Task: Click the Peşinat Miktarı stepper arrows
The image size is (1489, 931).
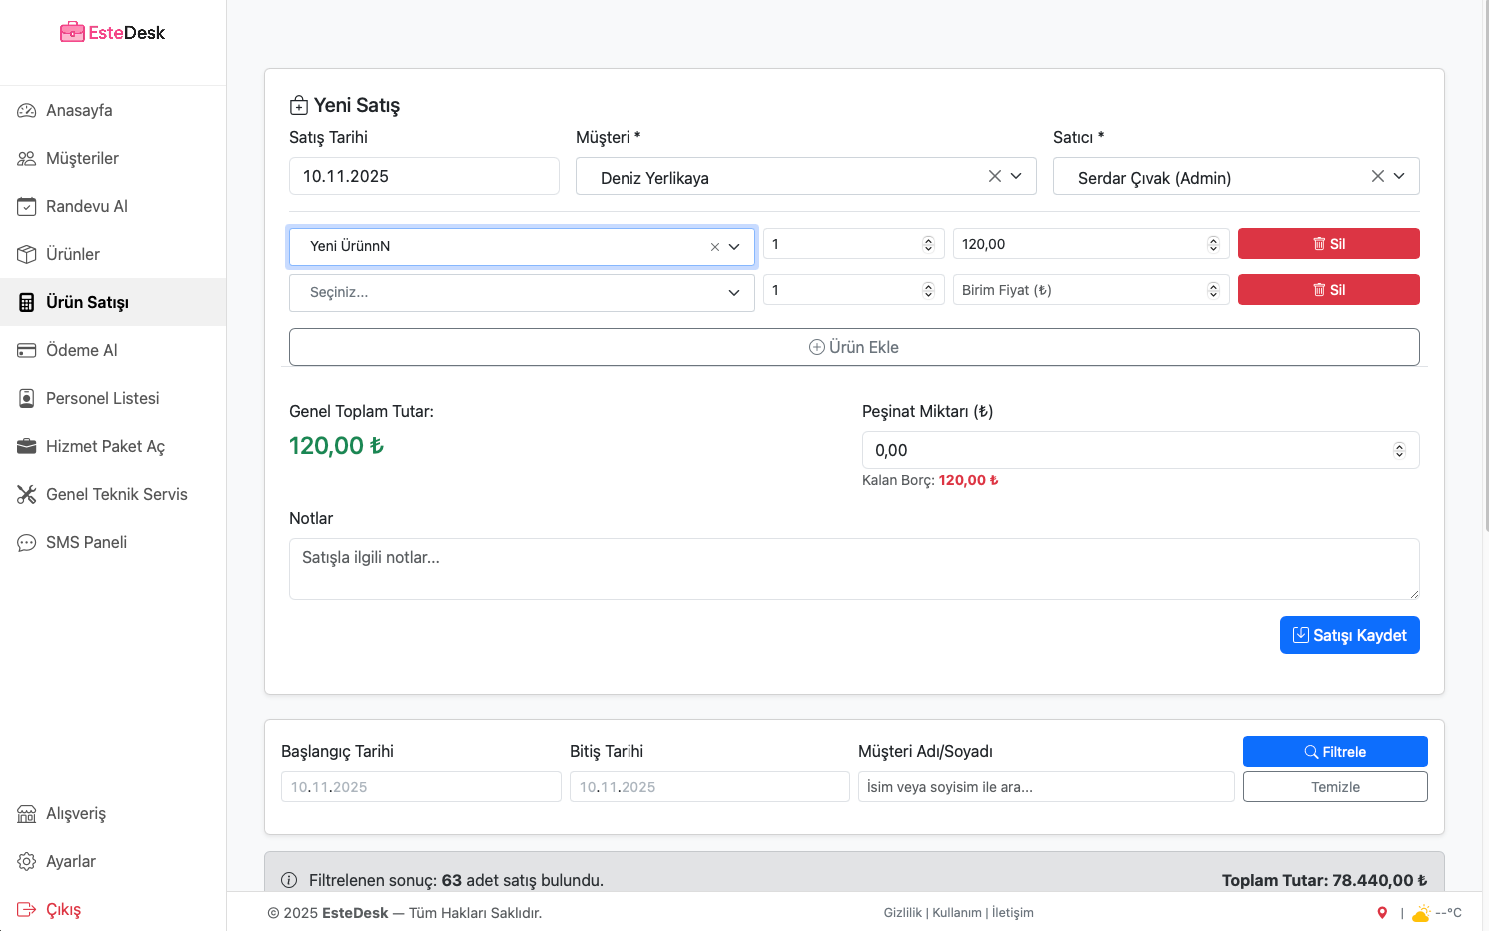Action: coord(1399,450)
